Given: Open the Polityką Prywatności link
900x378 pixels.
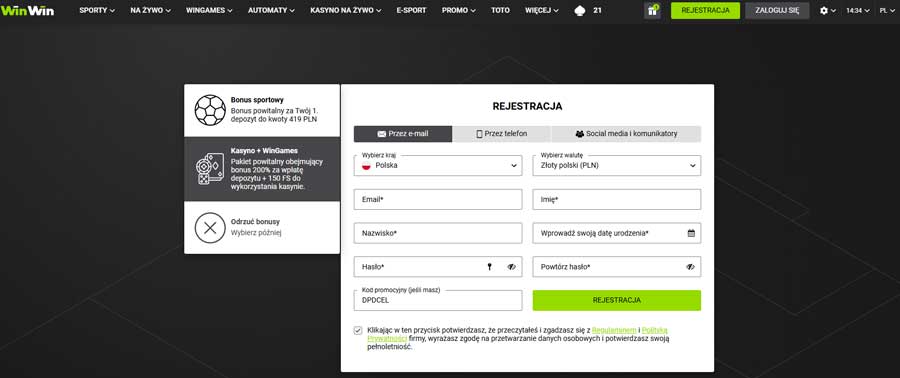Looking at the screenshot, I should pyautogui.click(x=655, y=330).
